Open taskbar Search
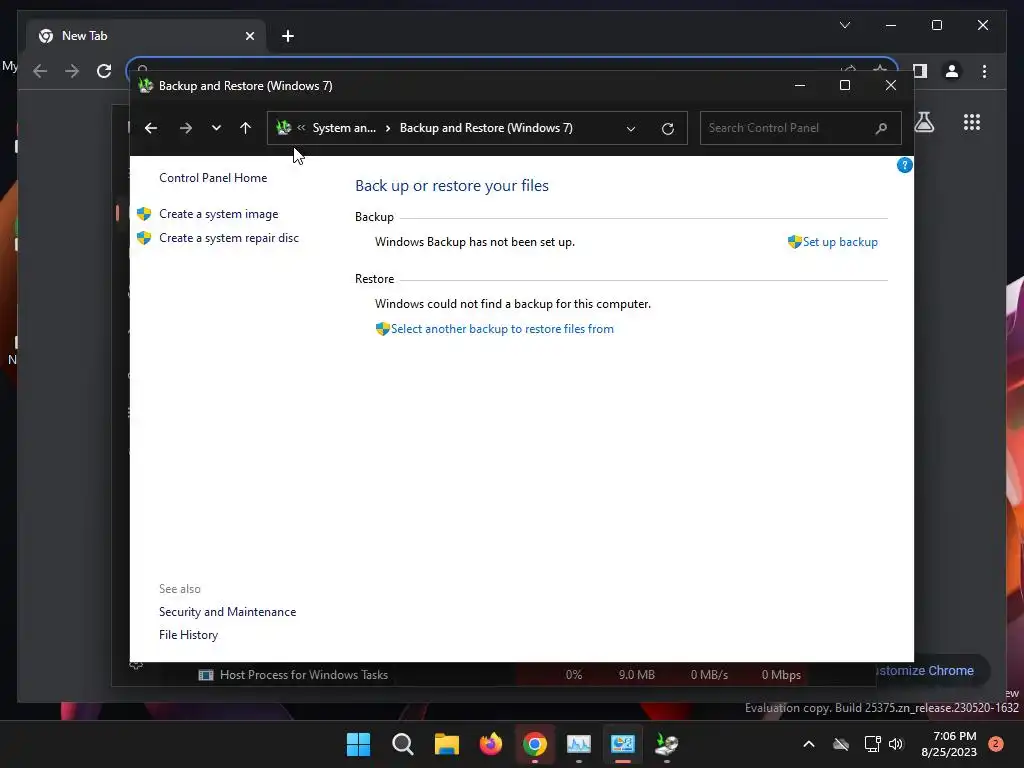The image size is (1024, 768). pyautogui.click(x=402, y=744)
